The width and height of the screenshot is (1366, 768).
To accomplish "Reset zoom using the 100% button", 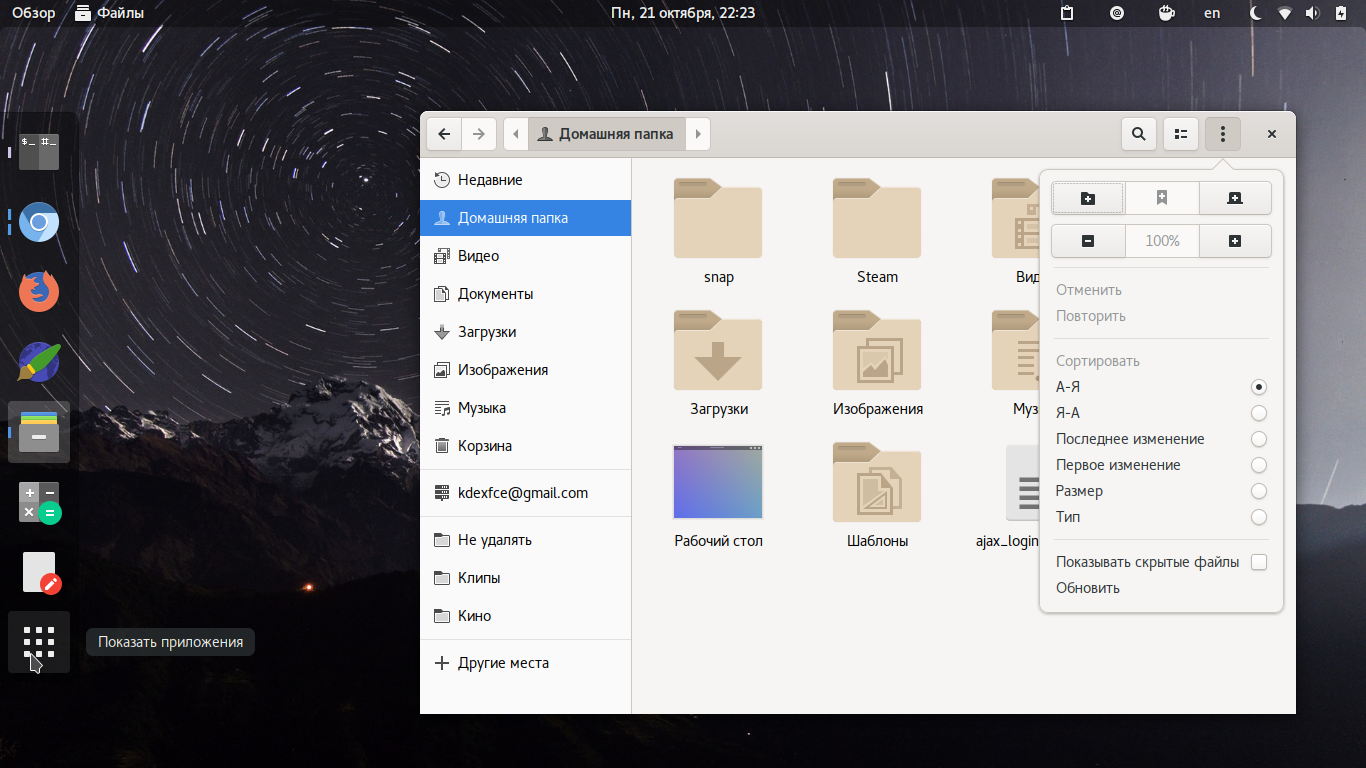I will pos(1161,241).
